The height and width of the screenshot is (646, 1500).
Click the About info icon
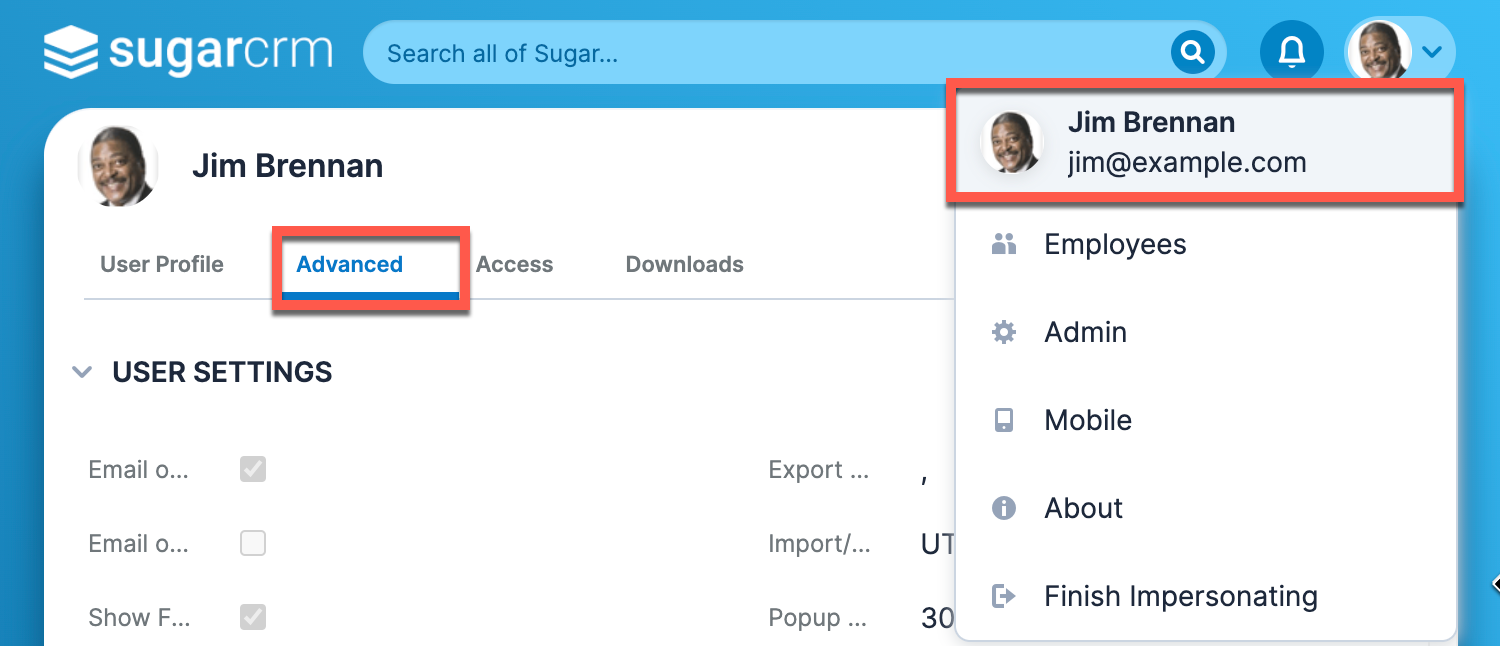[x=1003, y=508]
